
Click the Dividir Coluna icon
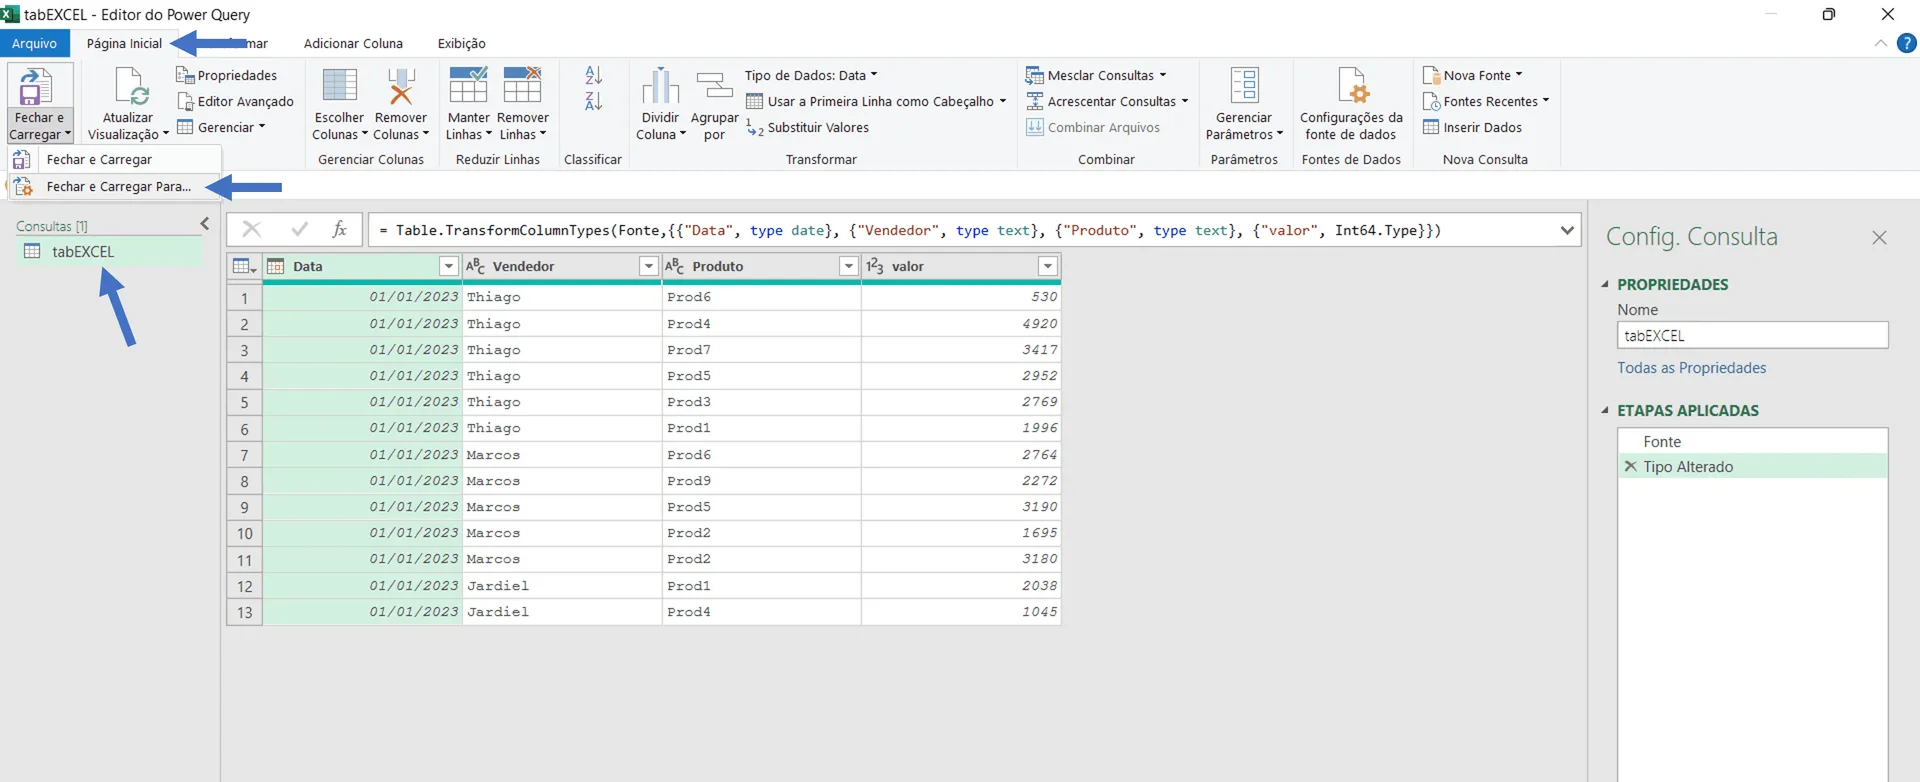(660, 86)
